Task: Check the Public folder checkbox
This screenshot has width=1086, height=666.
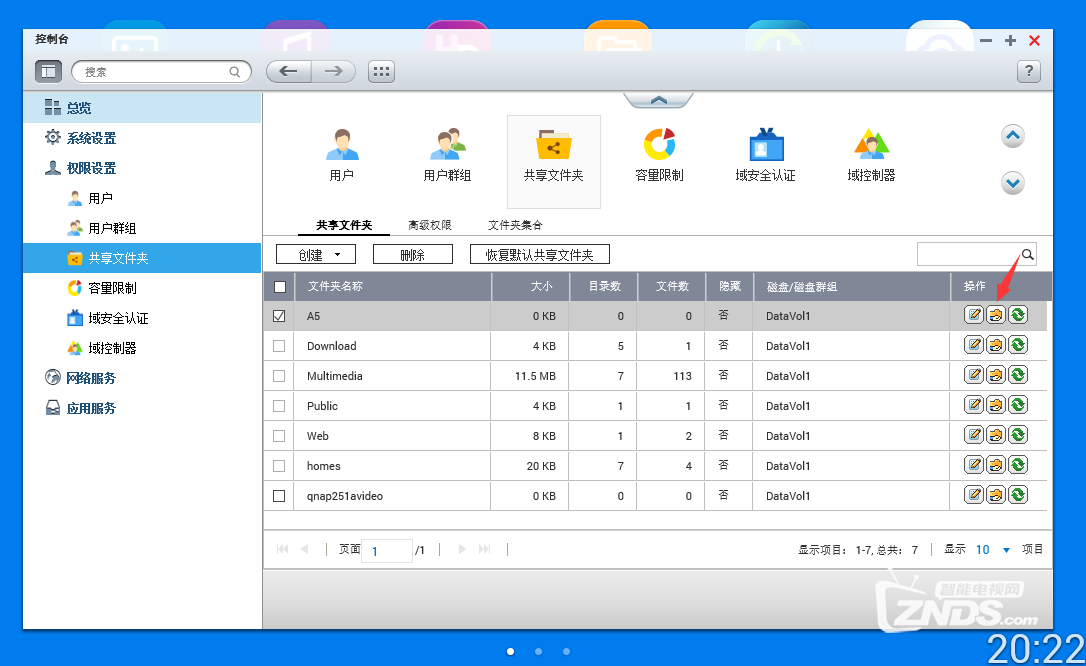Action: pyautogui.click(x=279, y=406)
